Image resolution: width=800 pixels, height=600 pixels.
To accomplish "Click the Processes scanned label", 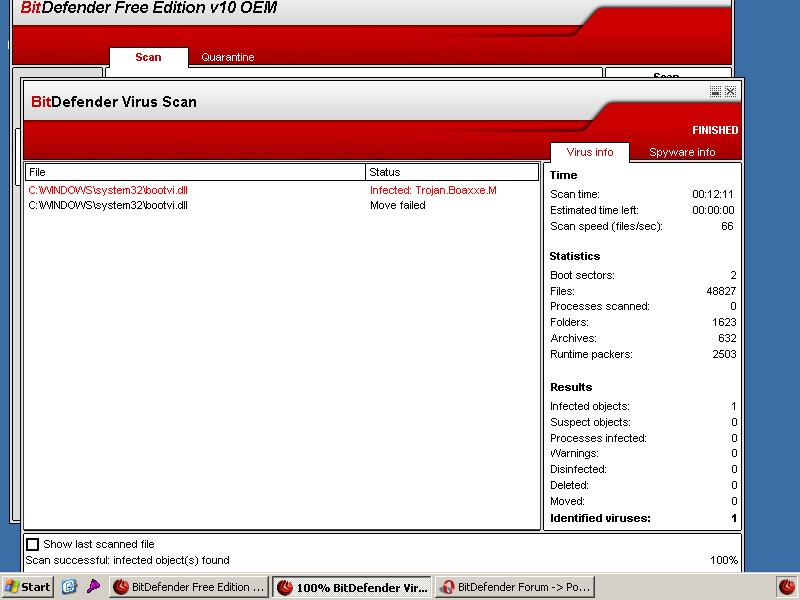I will (599, 307).
